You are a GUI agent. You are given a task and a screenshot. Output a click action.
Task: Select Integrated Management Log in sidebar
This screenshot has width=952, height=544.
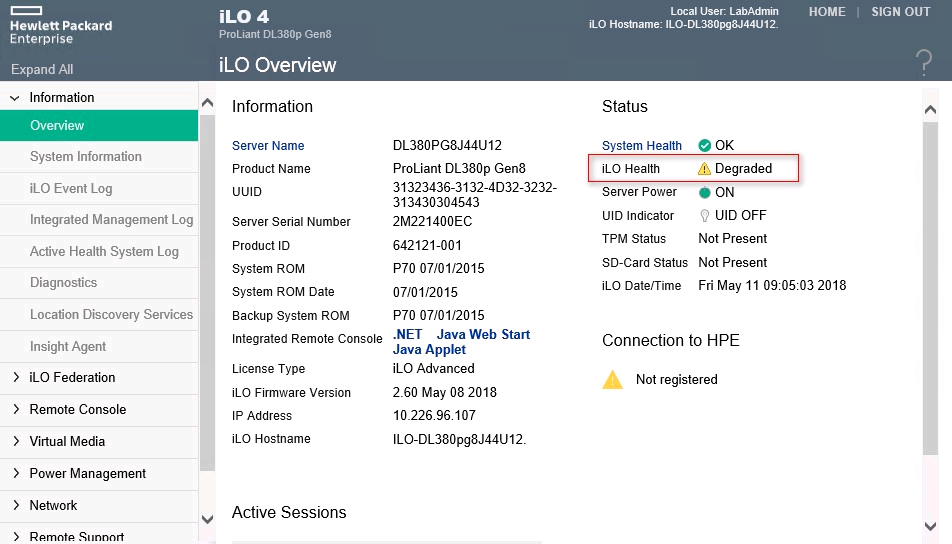tap(111, 220)
